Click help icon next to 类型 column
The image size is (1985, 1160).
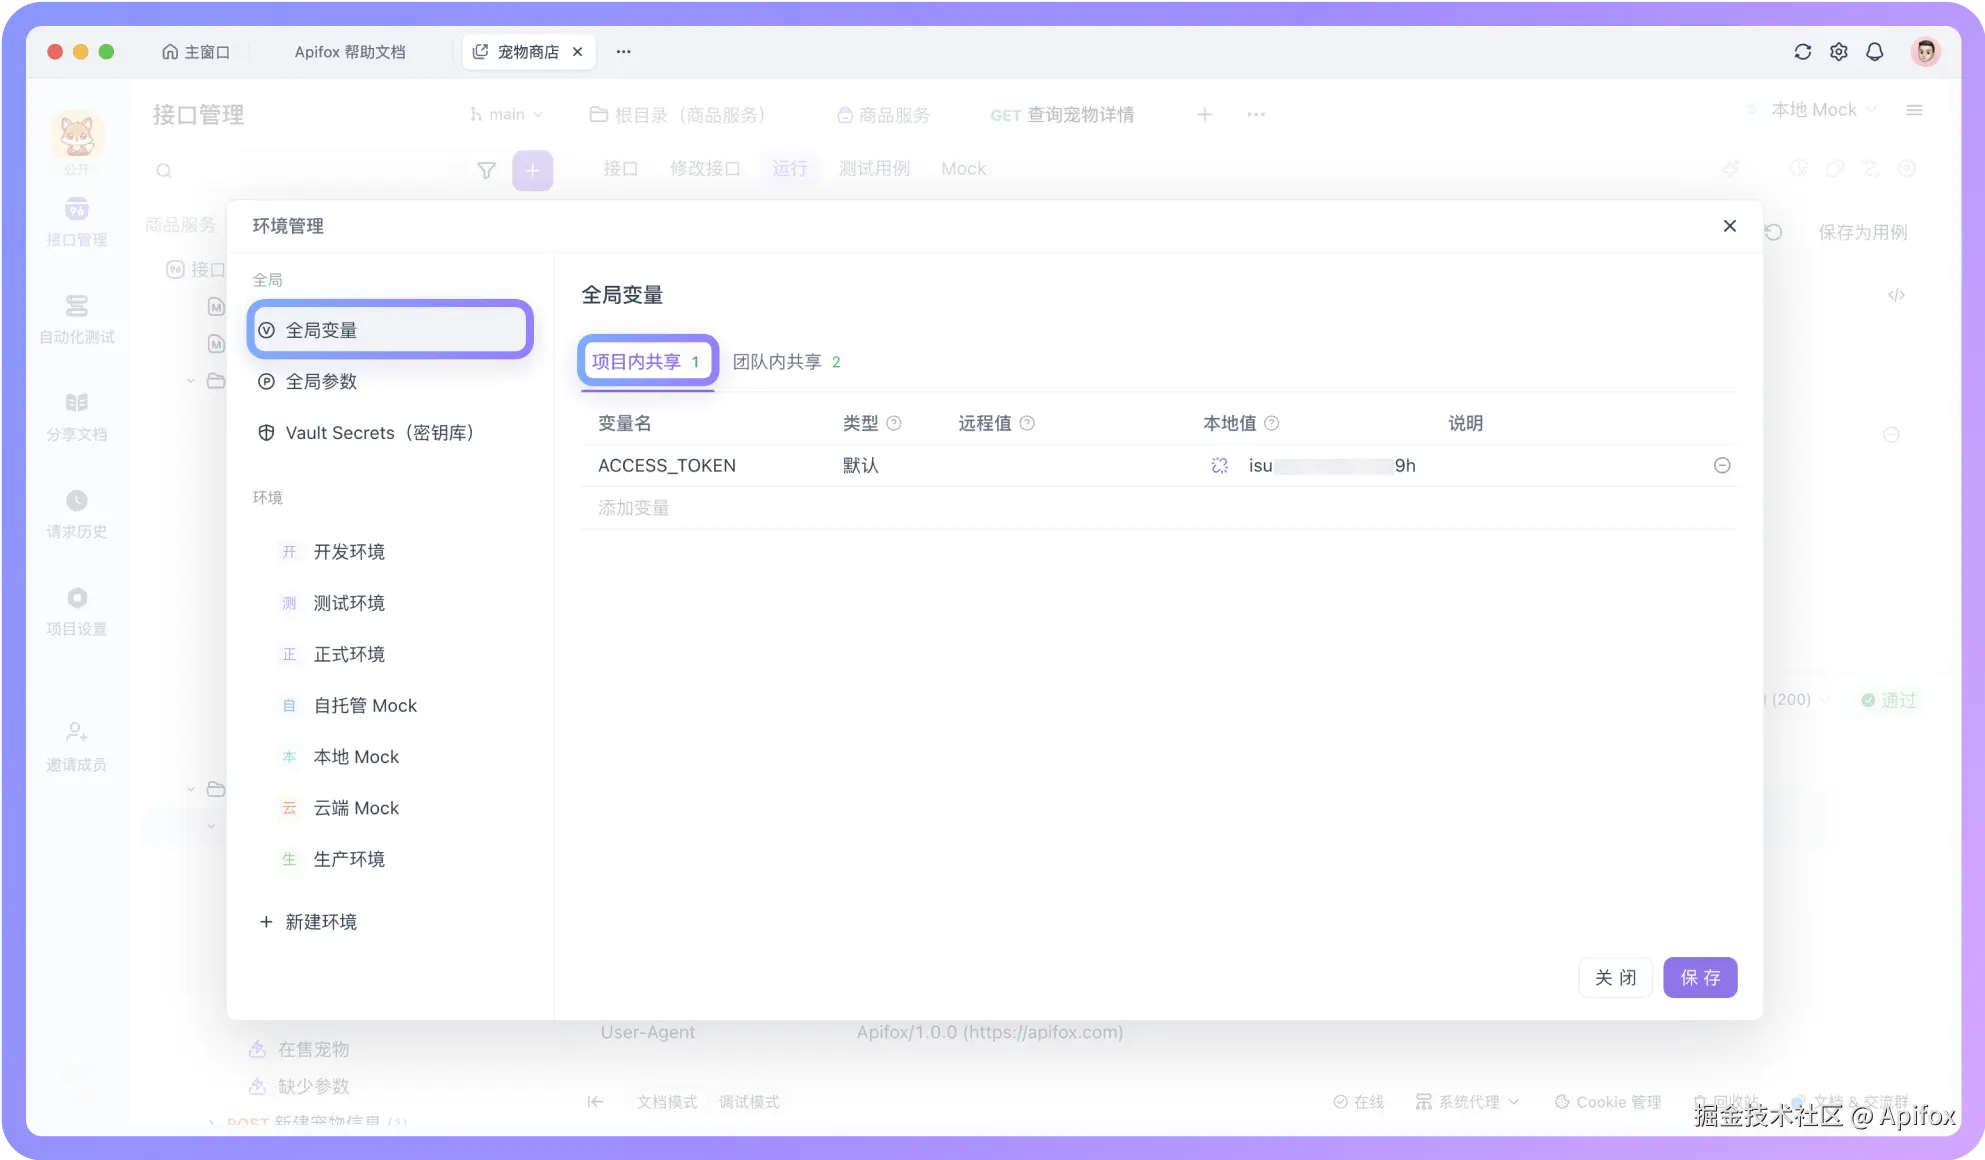(x=894, y=423)
